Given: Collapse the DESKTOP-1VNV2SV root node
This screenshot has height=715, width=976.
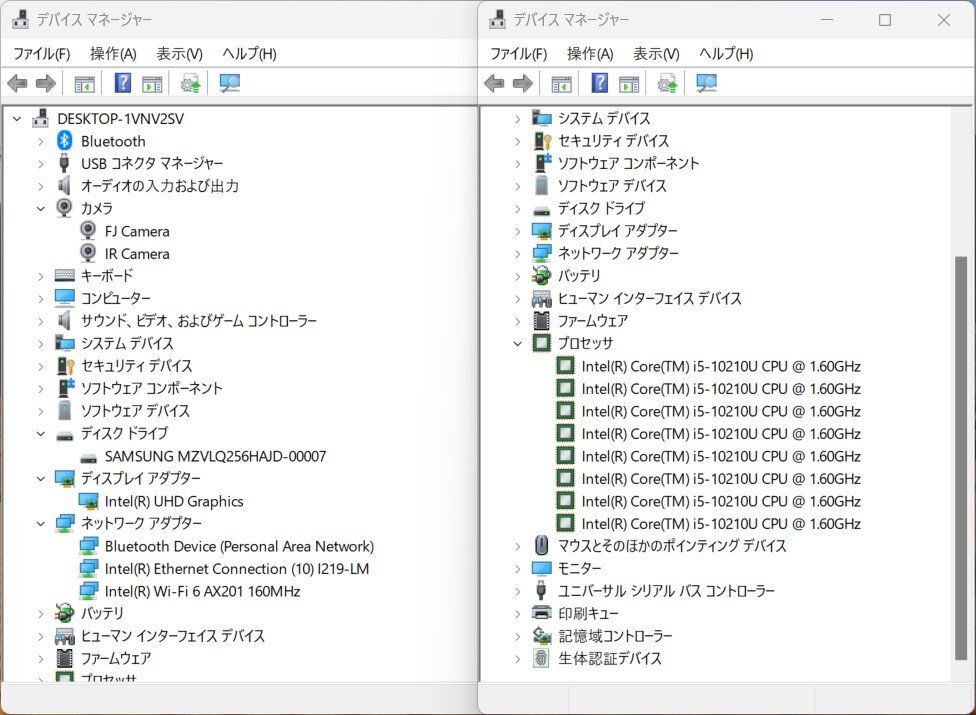Looking at the screenshot, I should click(x=17, y=118).
